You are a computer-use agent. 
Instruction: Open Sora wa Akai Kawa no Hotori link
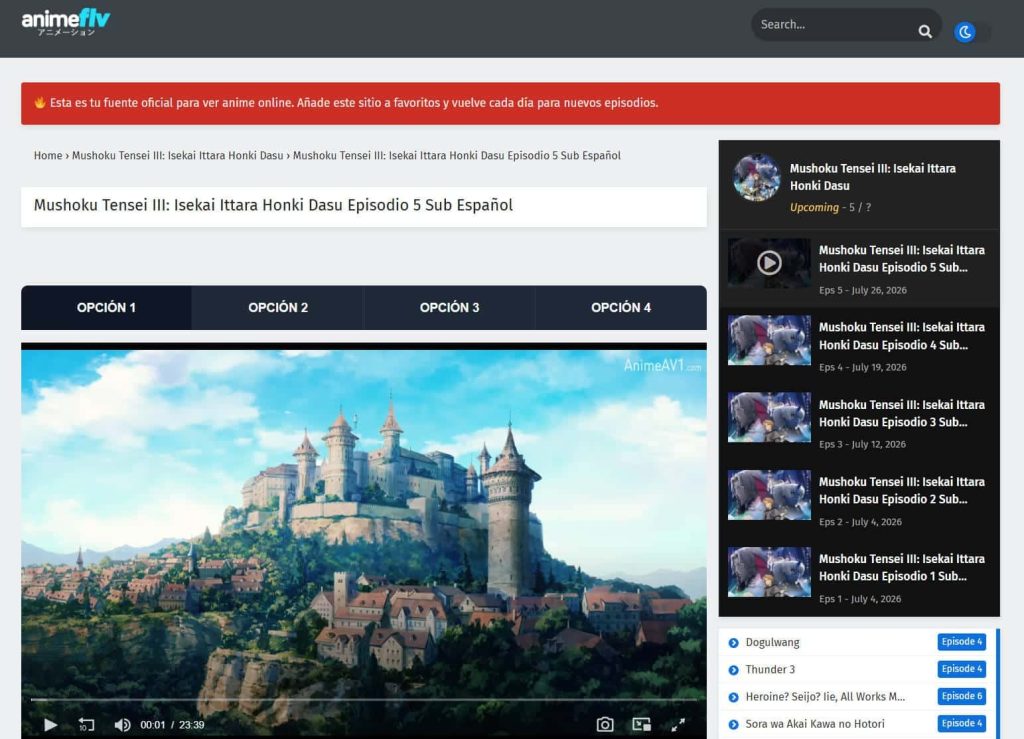[x=815, y=723]
